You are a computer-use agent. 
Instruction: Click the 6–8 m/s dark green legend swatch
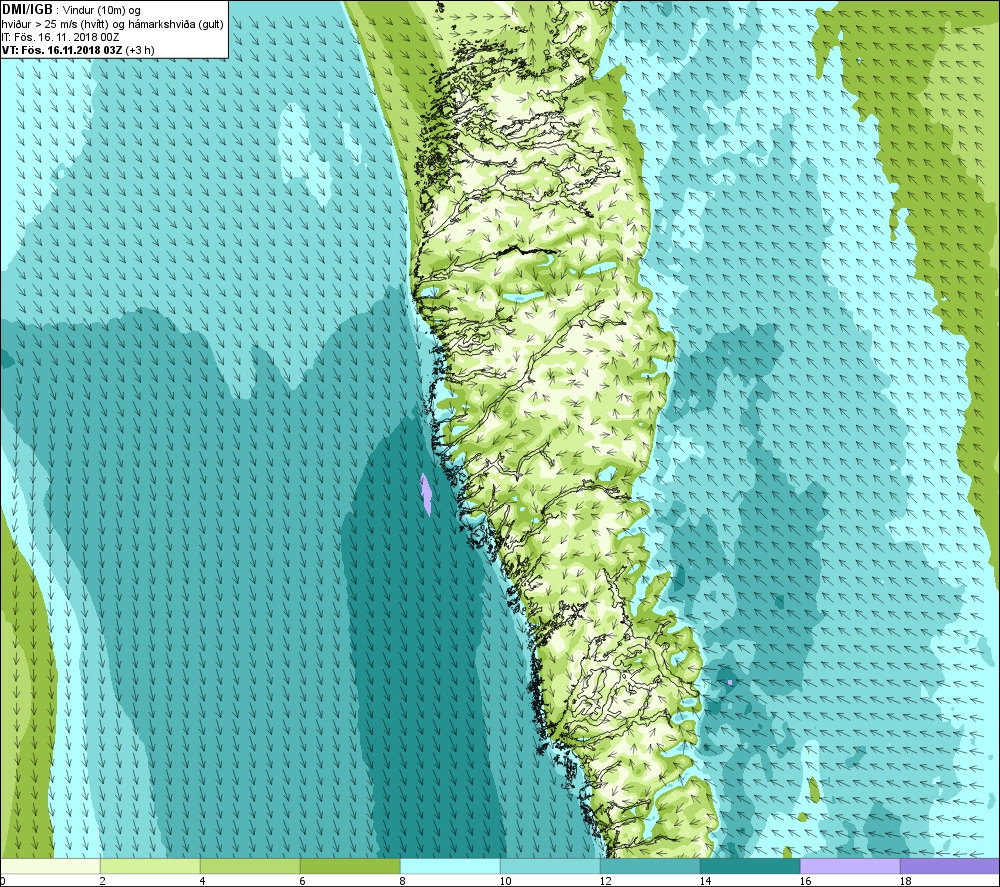click(350, 866)
